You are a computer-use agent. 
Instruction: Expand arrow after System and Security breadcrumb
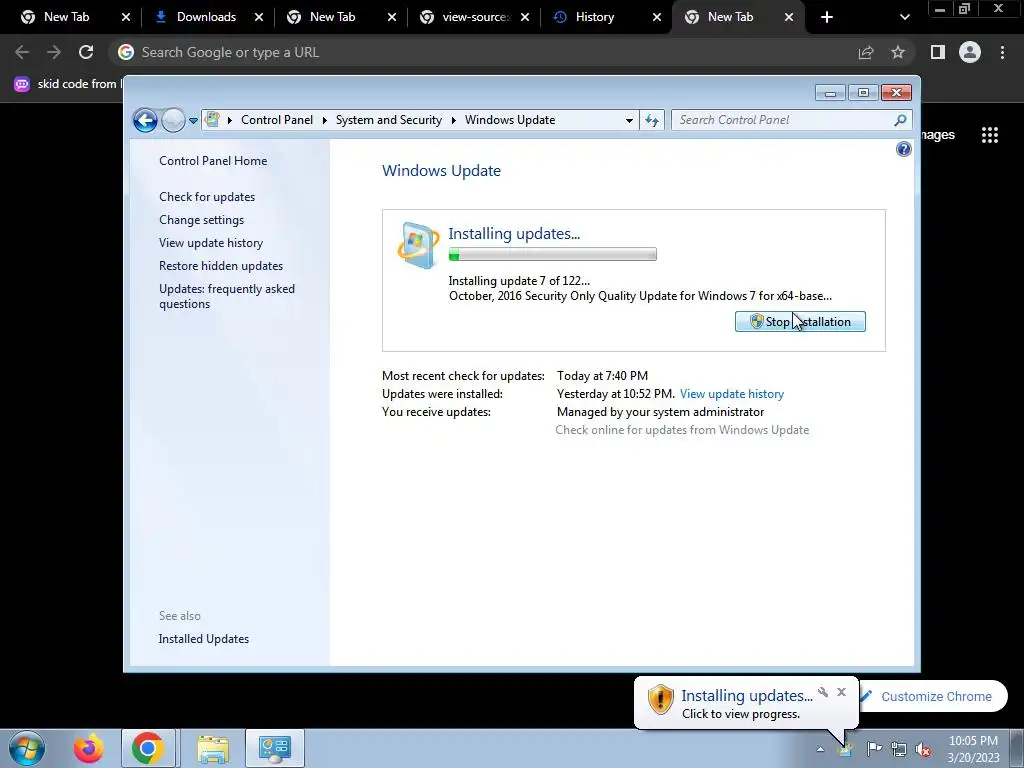pyautogui.click(x=453, y=120)
